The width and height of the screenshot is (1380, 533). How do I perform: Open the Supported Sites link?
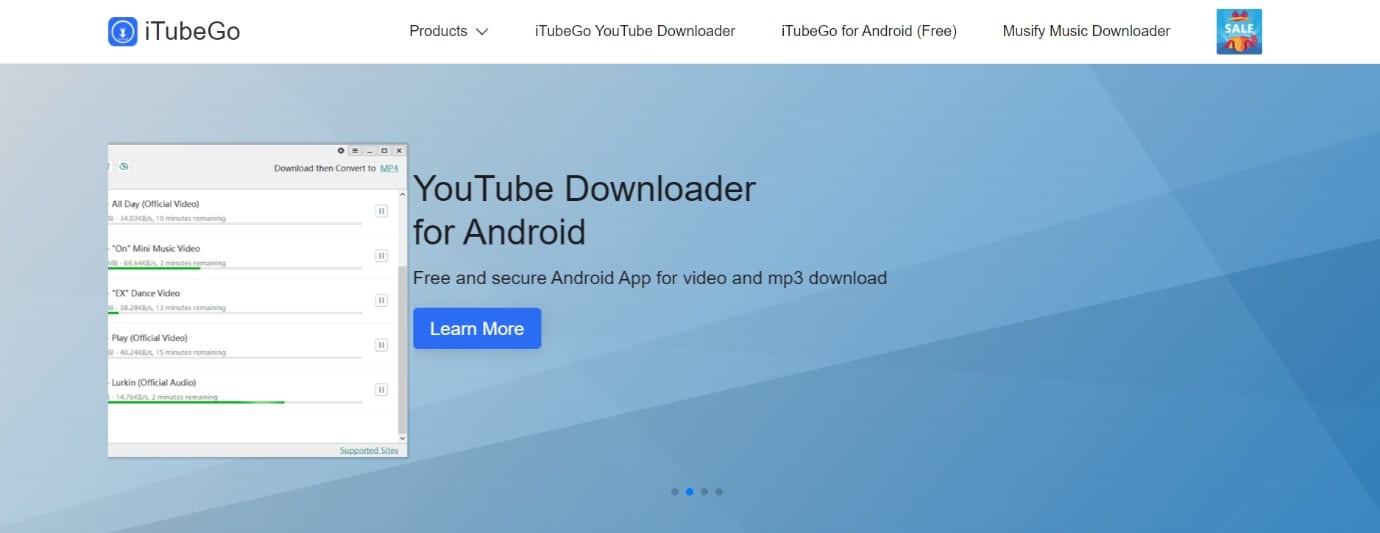point(369,450)
